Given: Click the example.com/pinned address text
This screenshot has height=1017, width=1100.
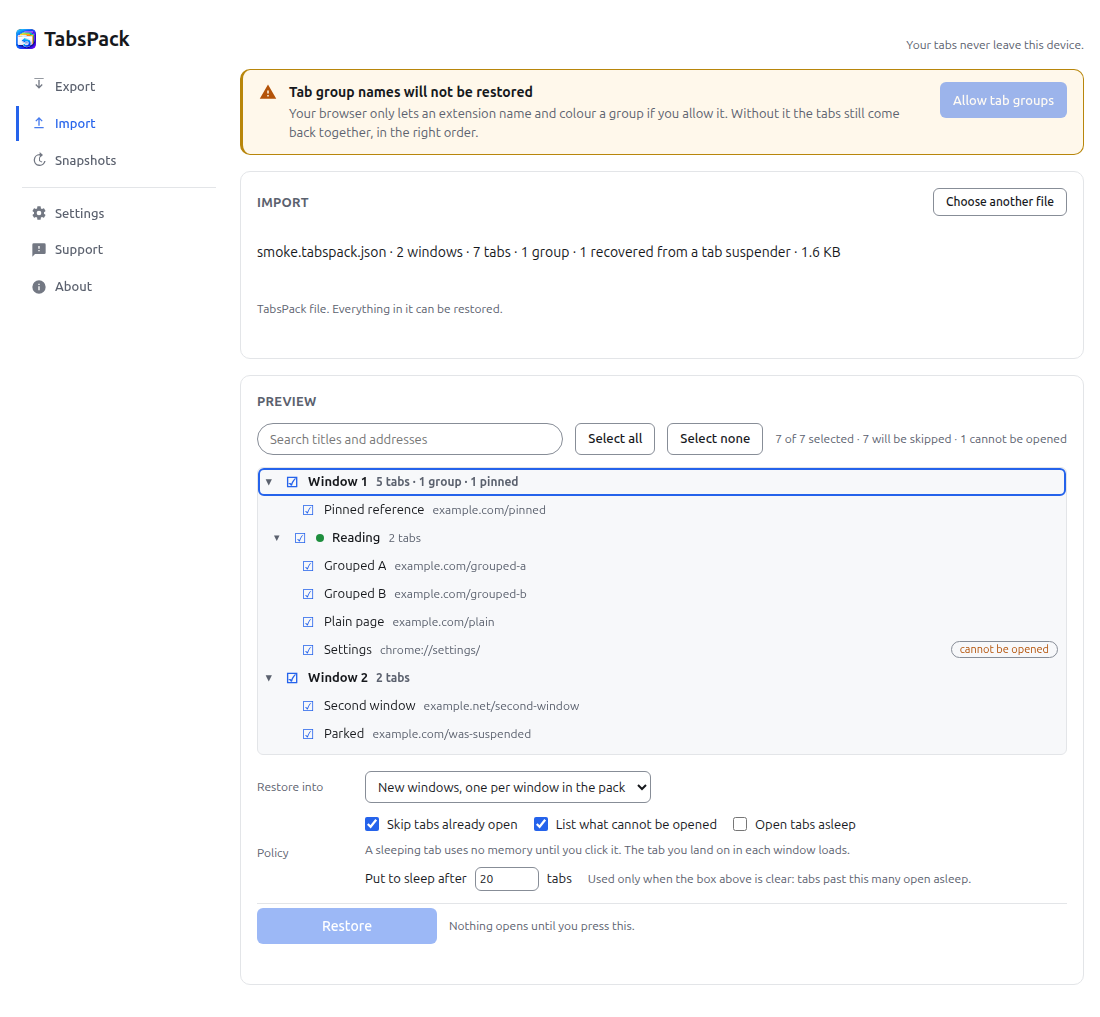Looking at the screenshot, I should (x=489, y=510).
